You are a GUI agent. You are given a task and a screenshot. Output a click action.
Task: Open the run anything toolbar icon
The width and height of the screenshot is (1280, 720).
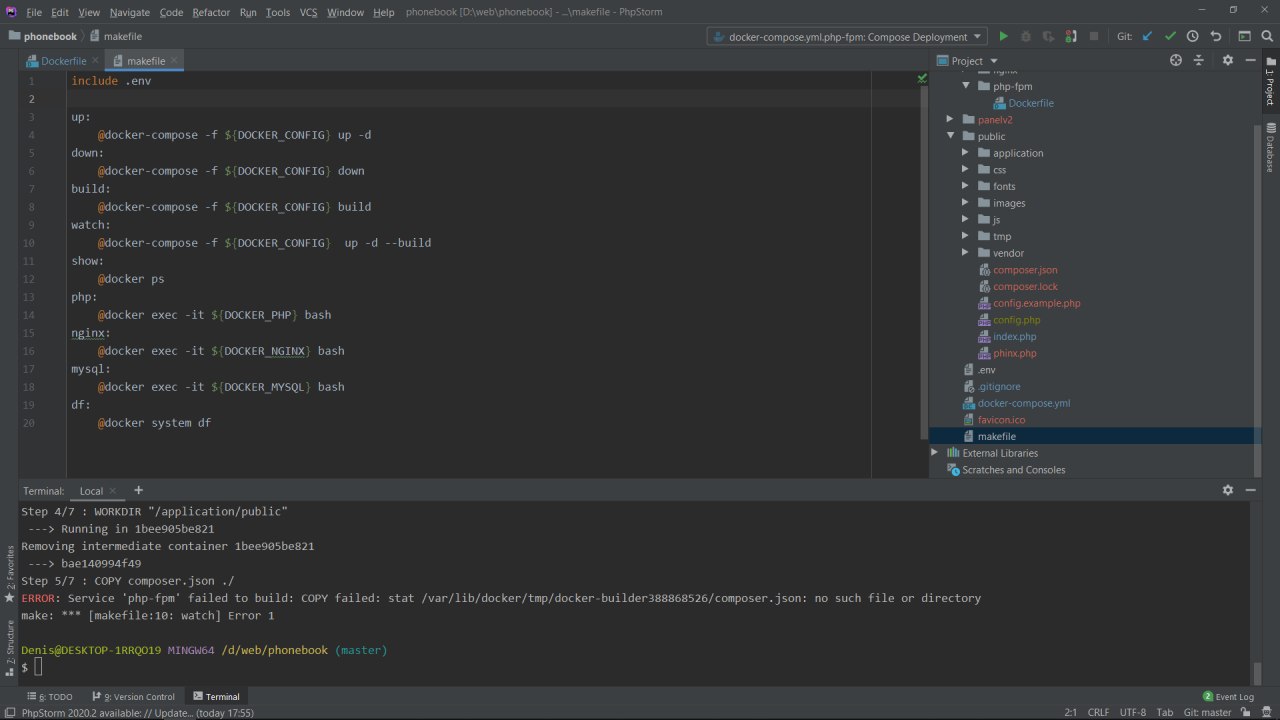point(1244,36)
